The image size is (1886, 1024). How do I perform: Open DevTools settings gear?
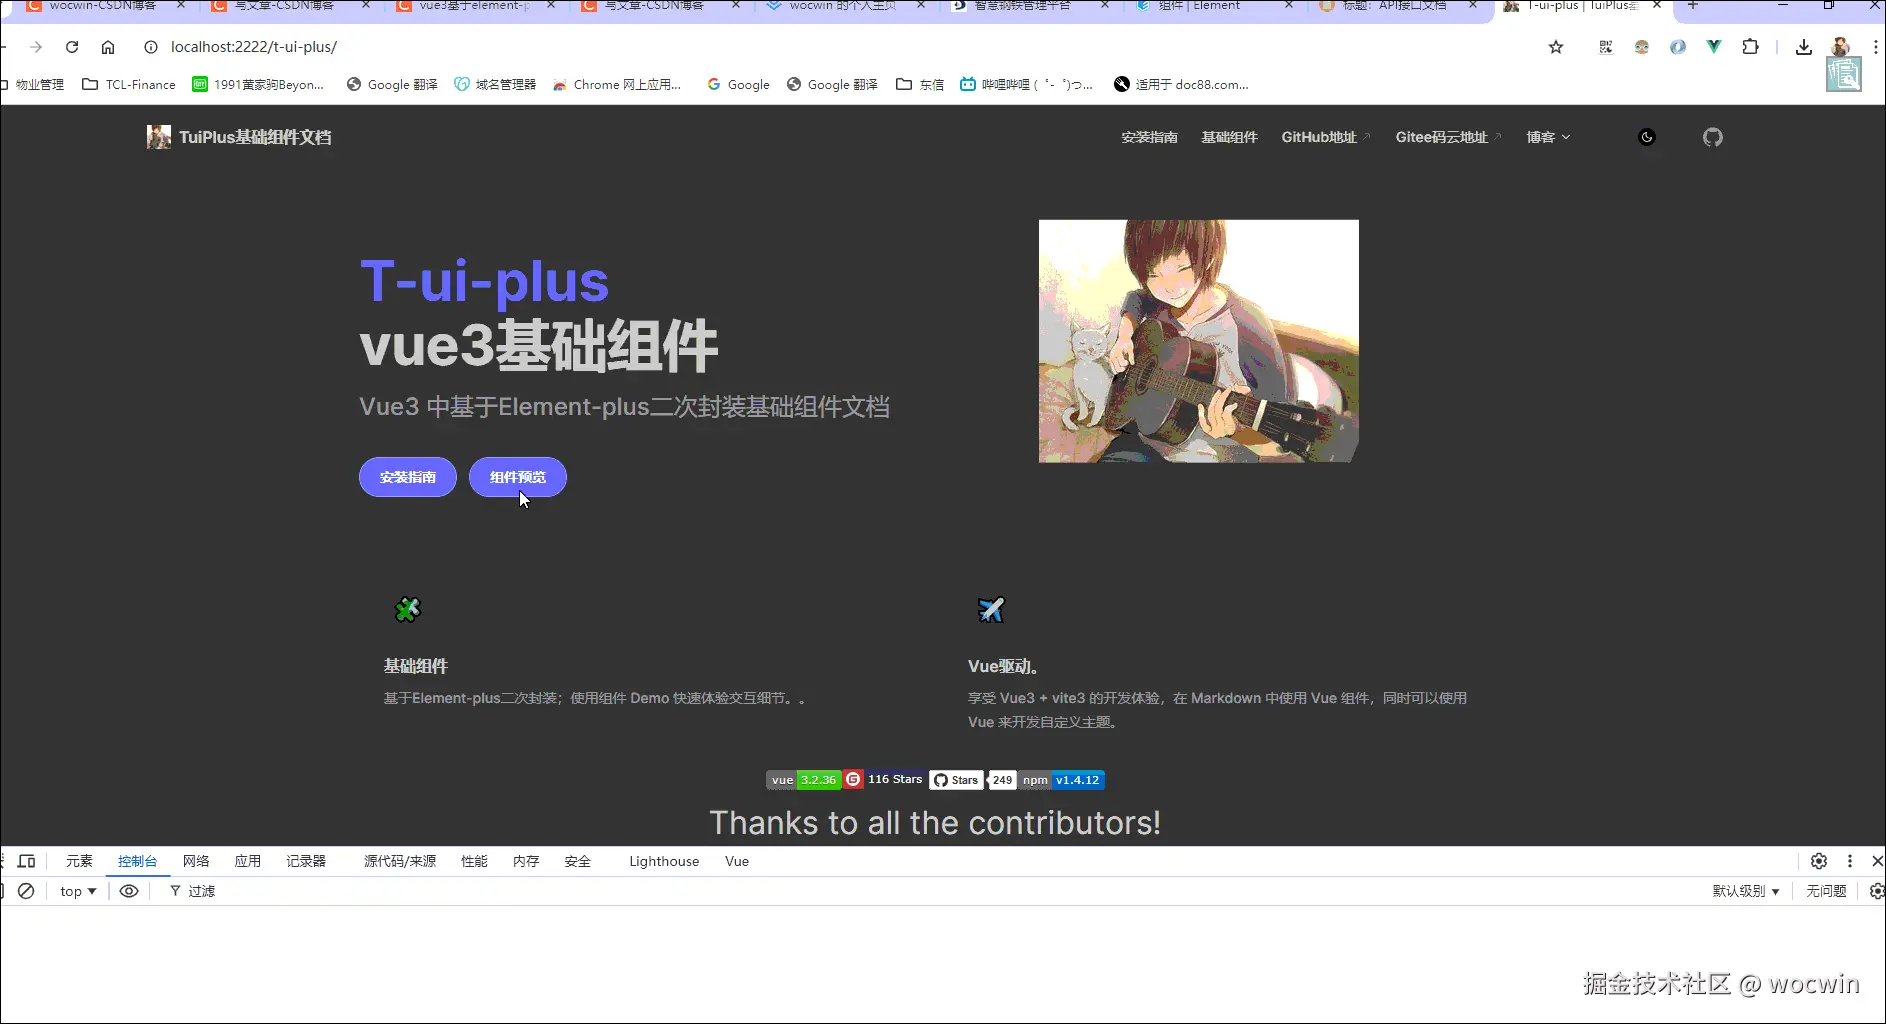pos(1819,861)
